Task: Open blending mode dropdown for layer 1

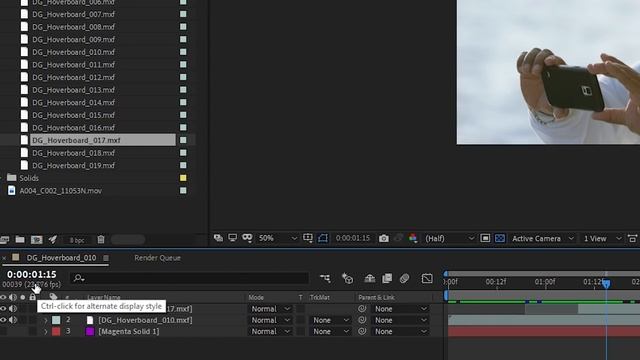Action: click(271, 309)
